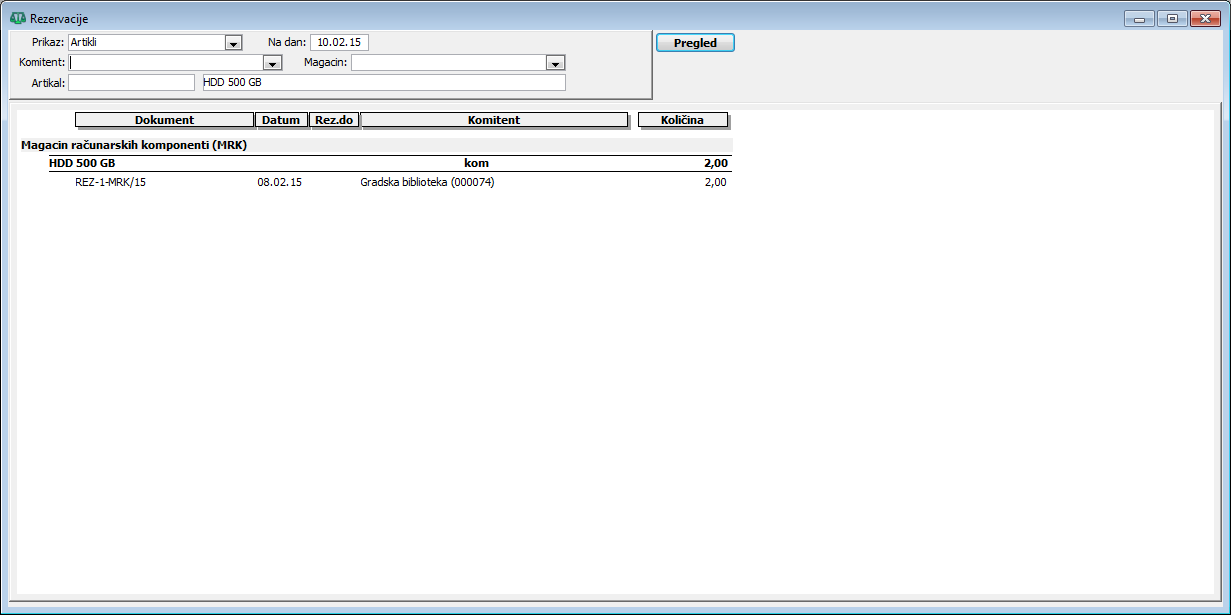1231x615 pixels.
Task: Click the Na dan date field
Action: click(339, 42)
